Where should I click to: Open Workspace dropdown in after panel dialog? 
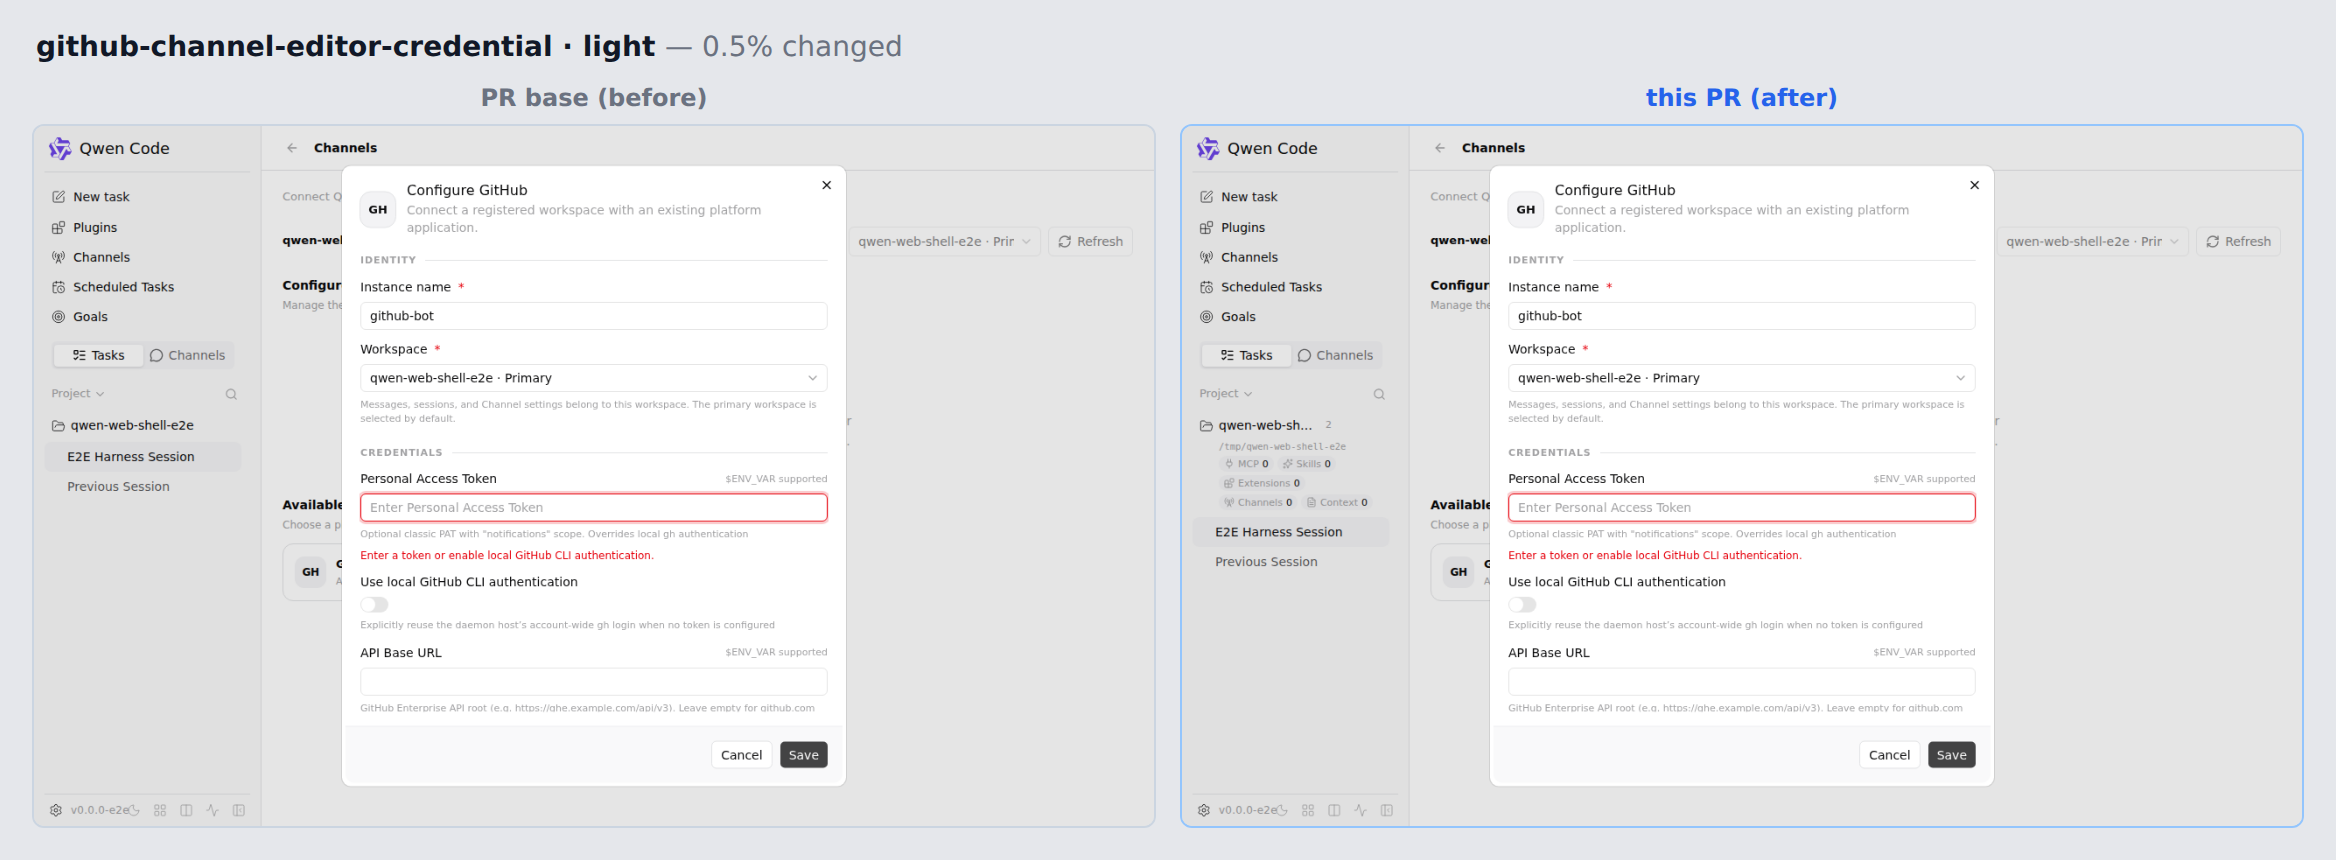(x=1742, y=378)
